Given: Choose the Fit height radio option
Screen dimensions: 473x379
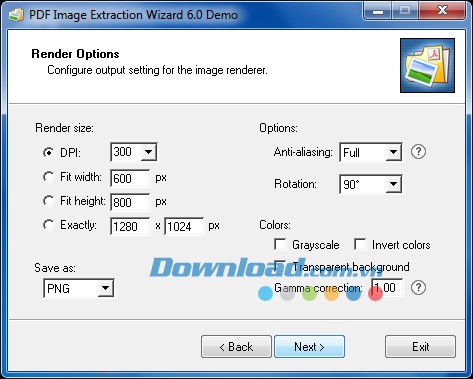Looking at the screenshot, I should [x=48, y=201].
